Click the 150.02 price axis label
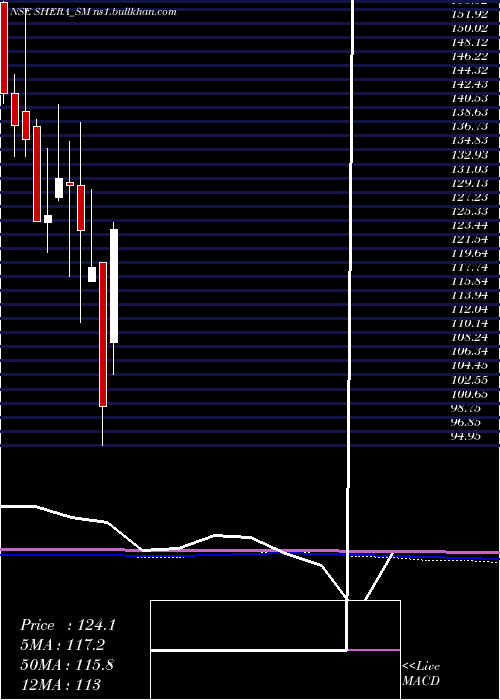Image resolution: width=500 pixels, height=700 pixels. click(469, 28)
